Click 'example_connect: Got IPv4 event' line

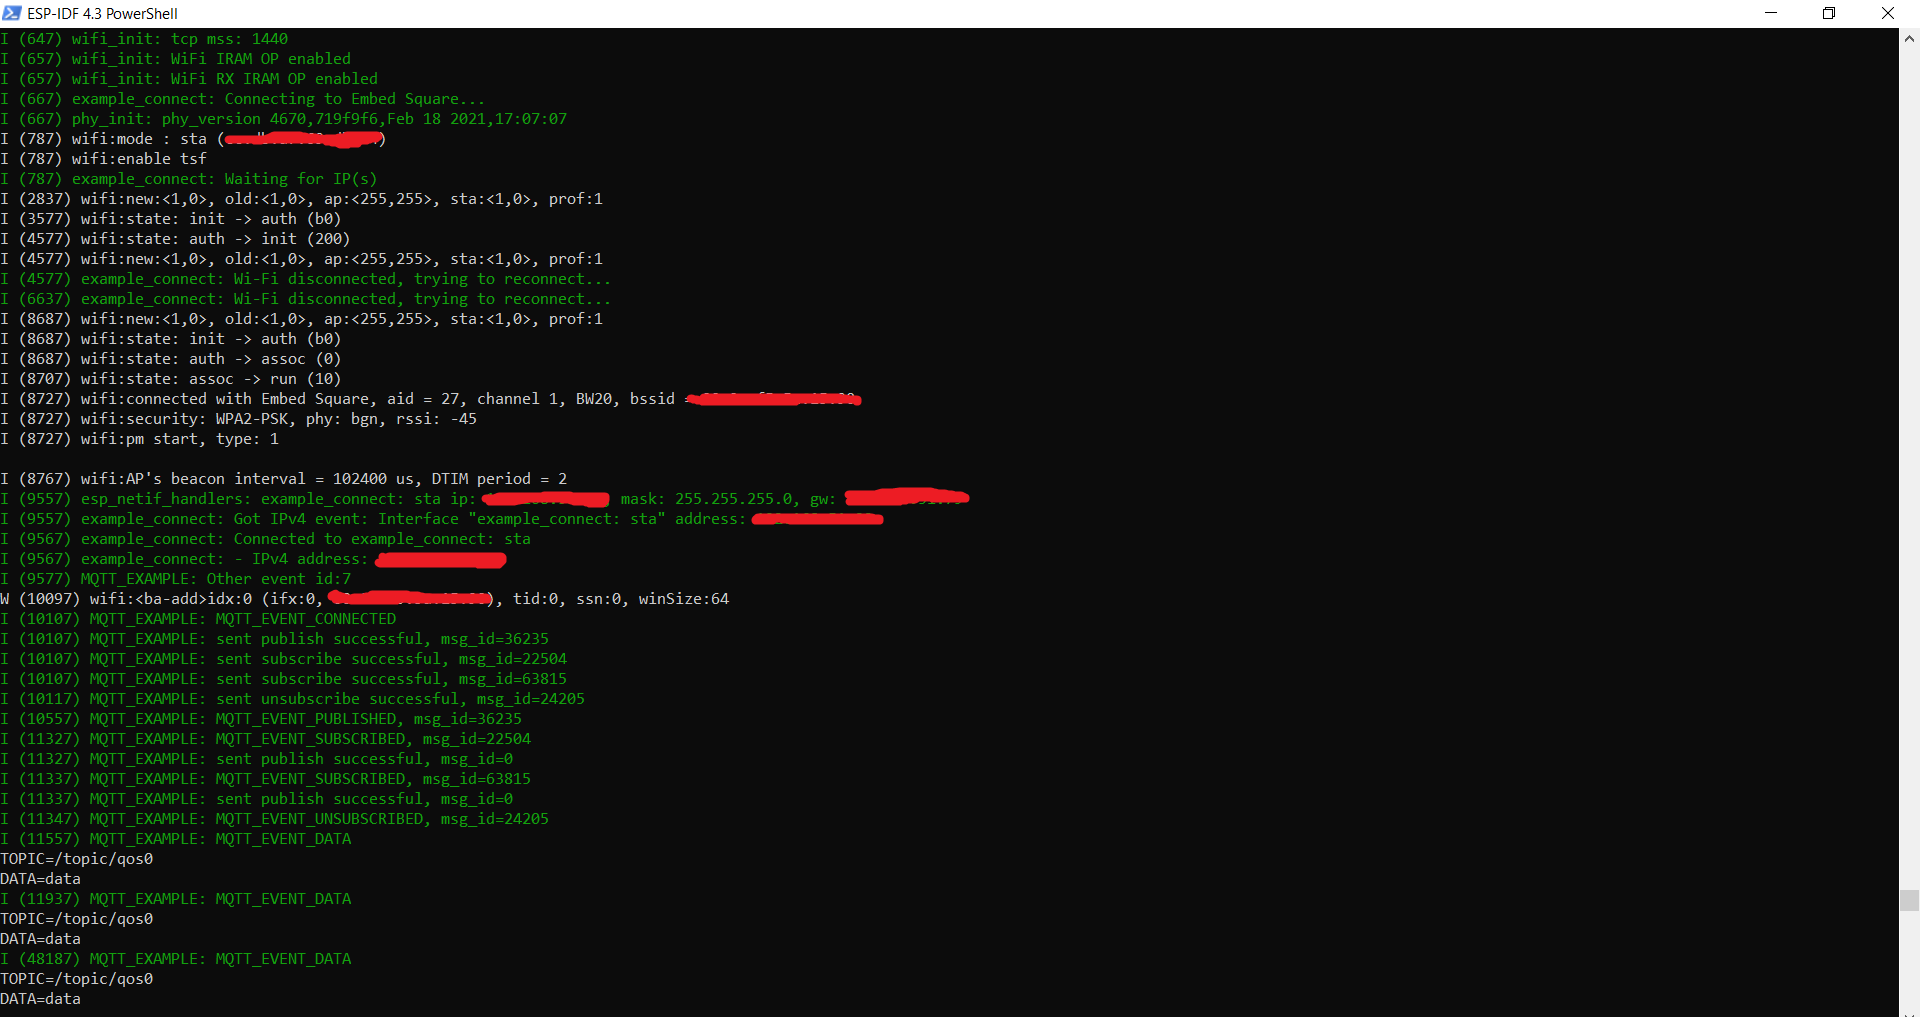[441, 519]
